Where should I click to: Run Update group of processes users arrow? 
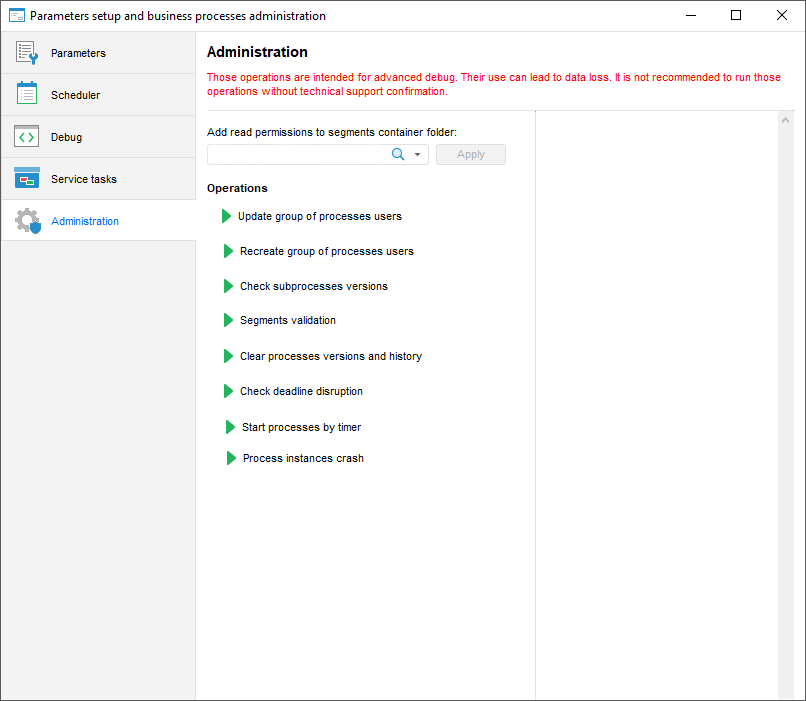(x=226, y=216)
